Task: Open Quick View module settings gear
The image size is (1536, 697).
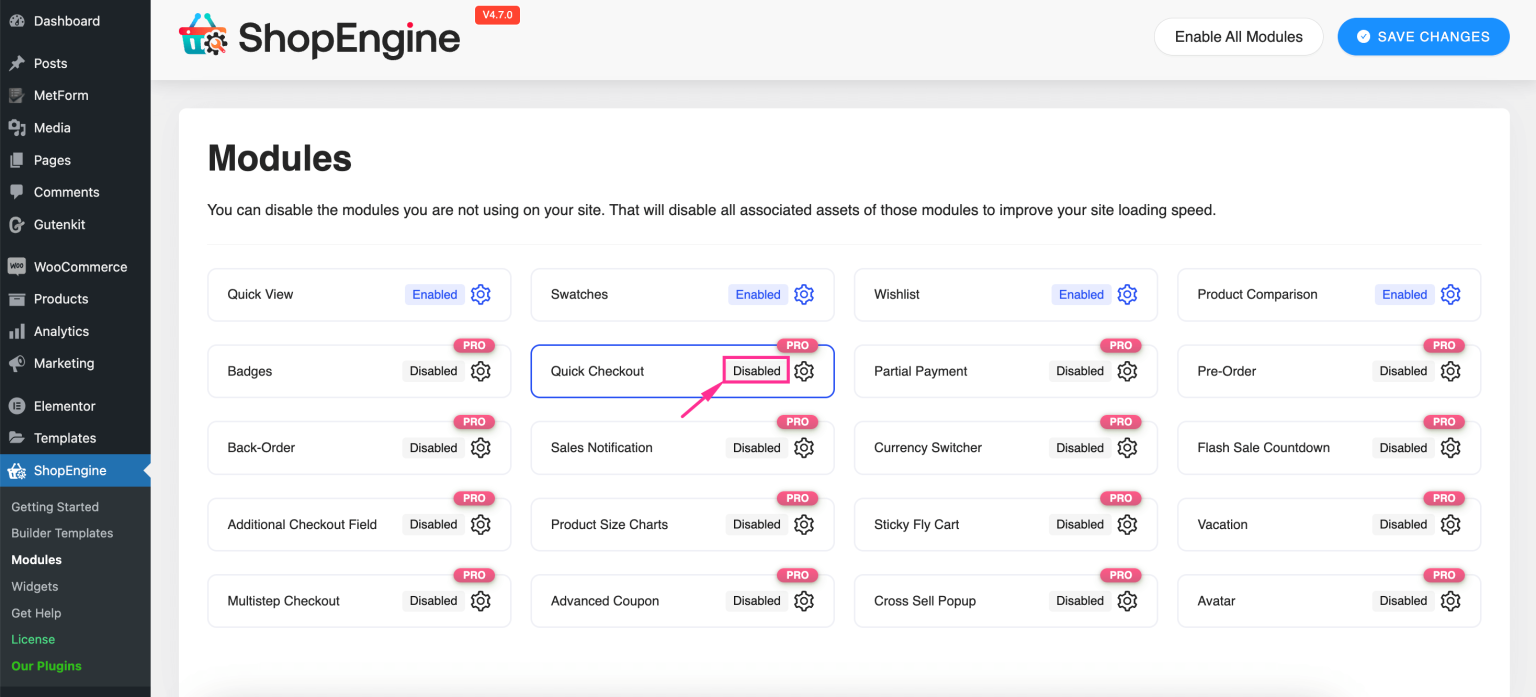Action: 480,294
